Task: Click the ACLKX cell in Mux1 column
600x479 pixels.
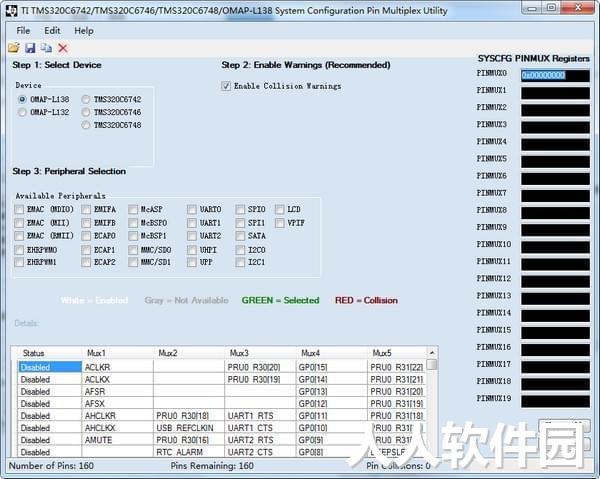Action: pyautogui.click(x=117, y=380)
